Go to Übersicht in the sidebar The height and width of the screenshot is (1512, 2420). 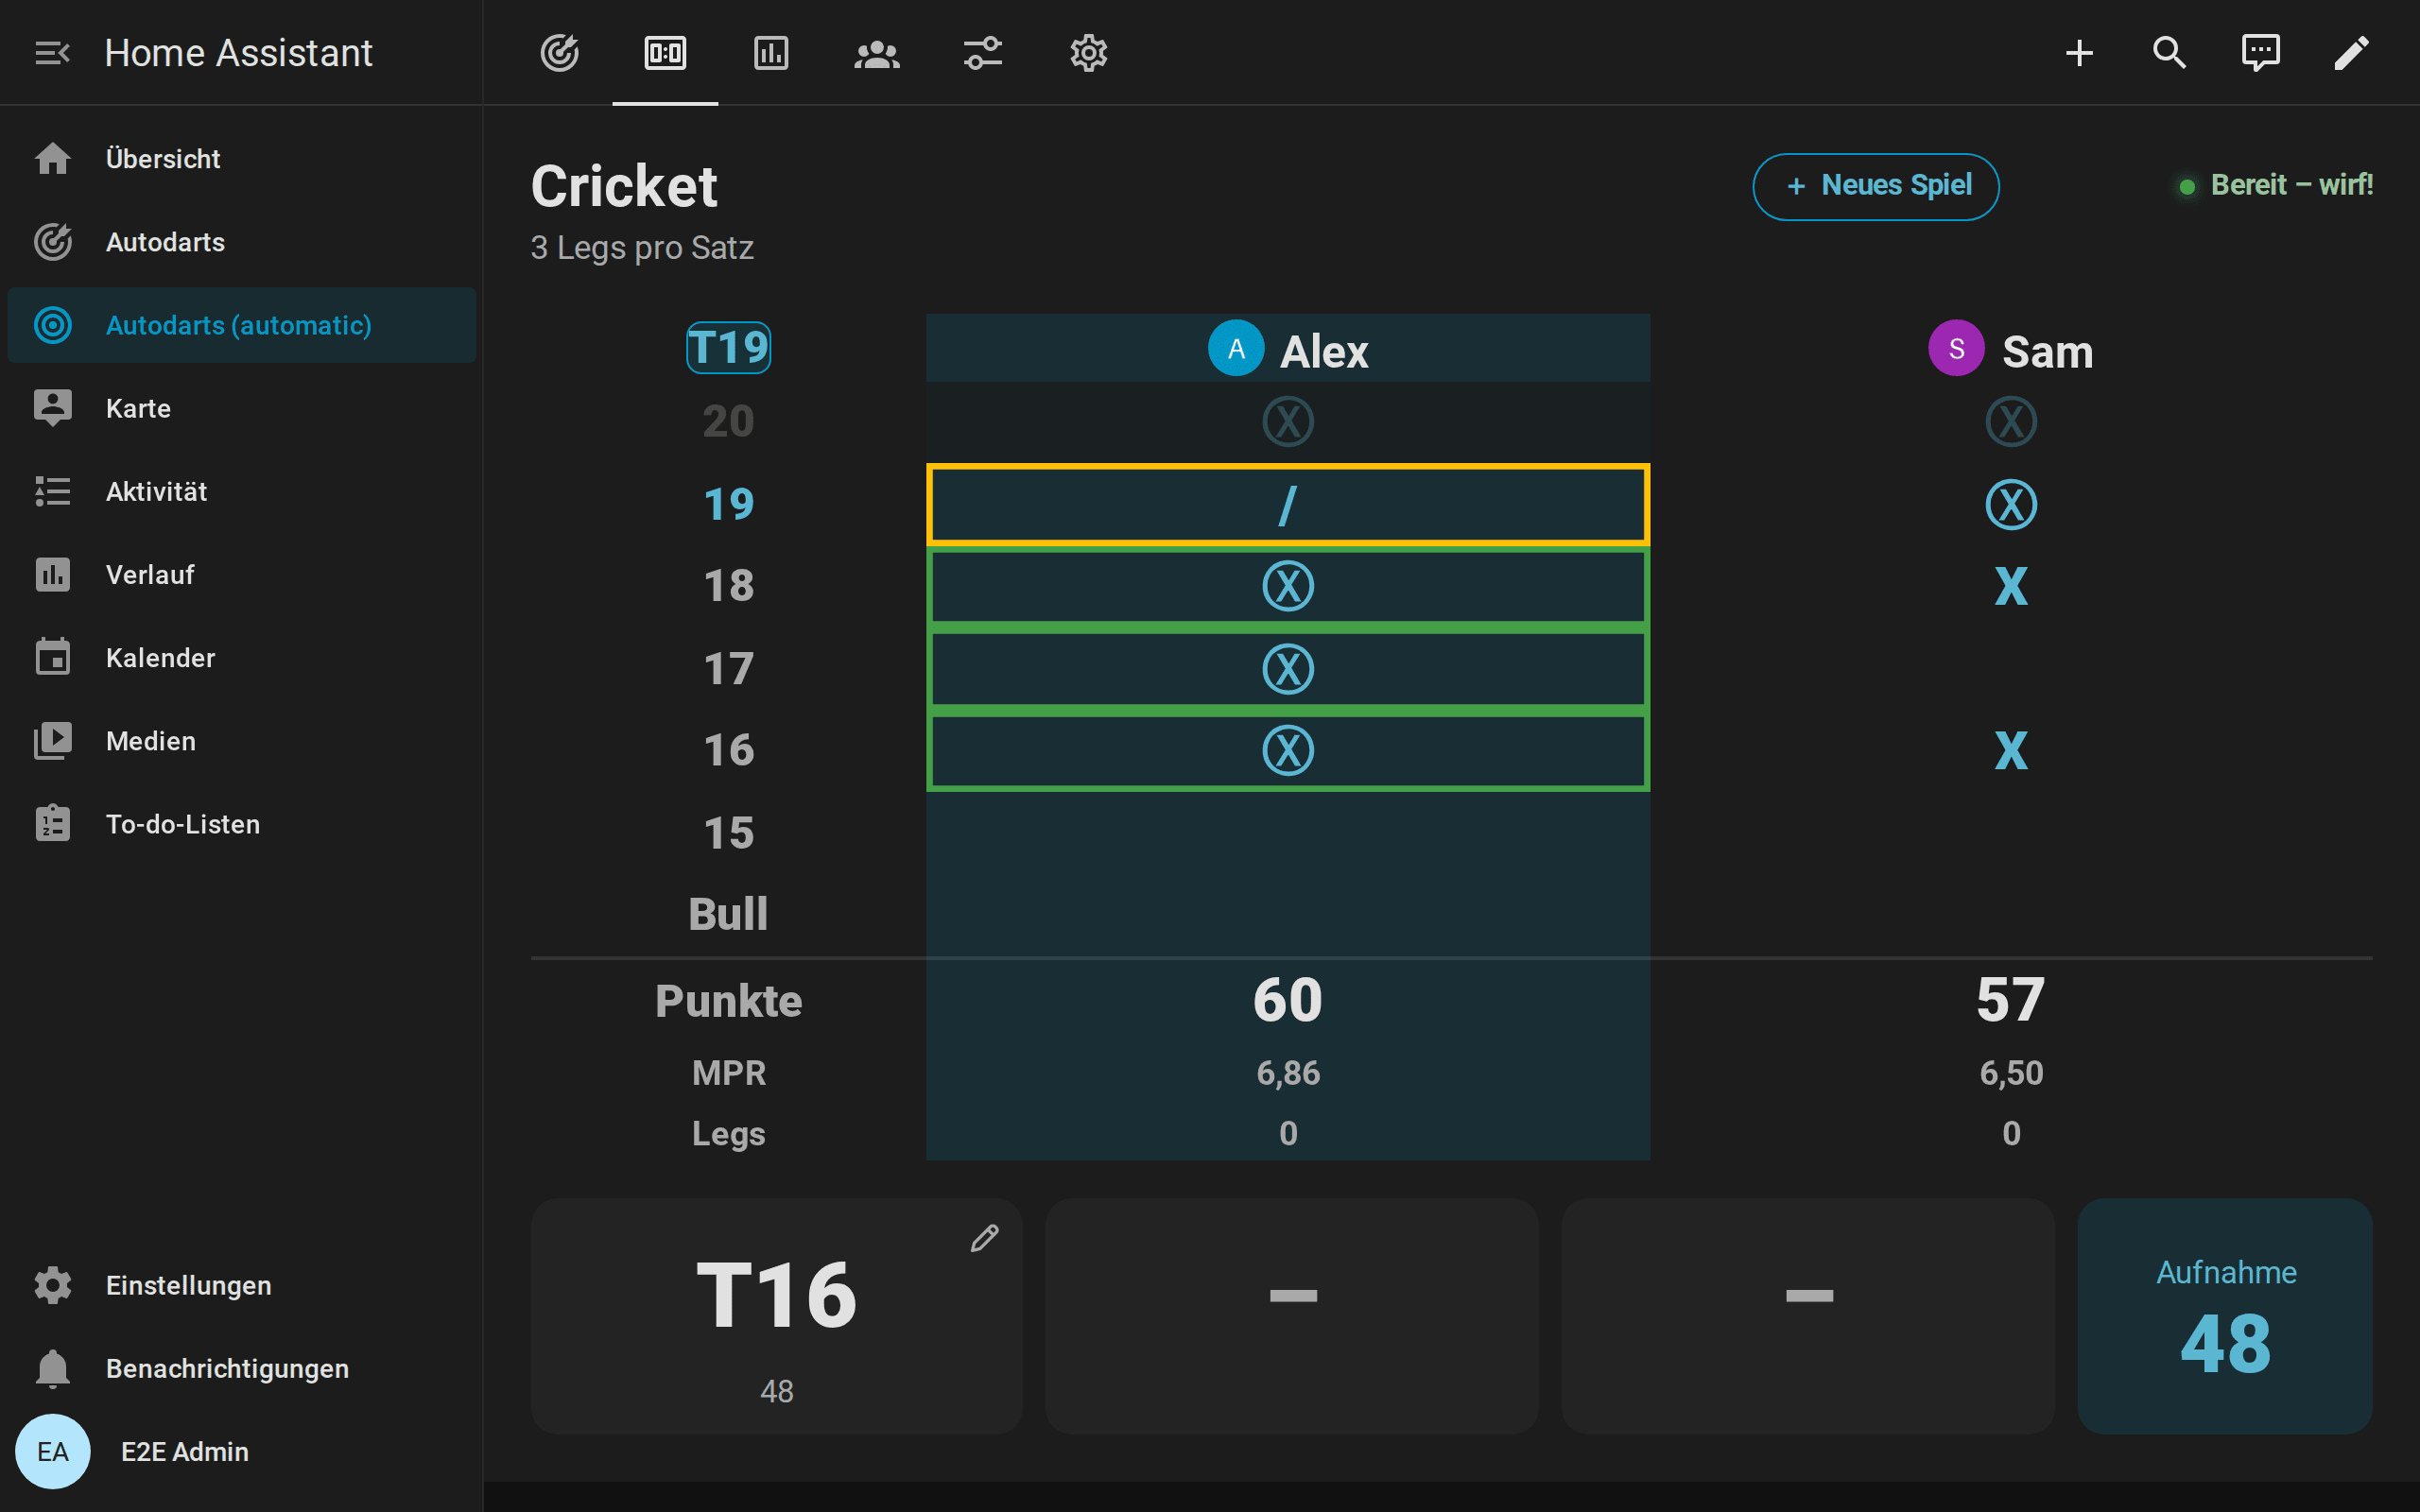[x=241, y=159]
